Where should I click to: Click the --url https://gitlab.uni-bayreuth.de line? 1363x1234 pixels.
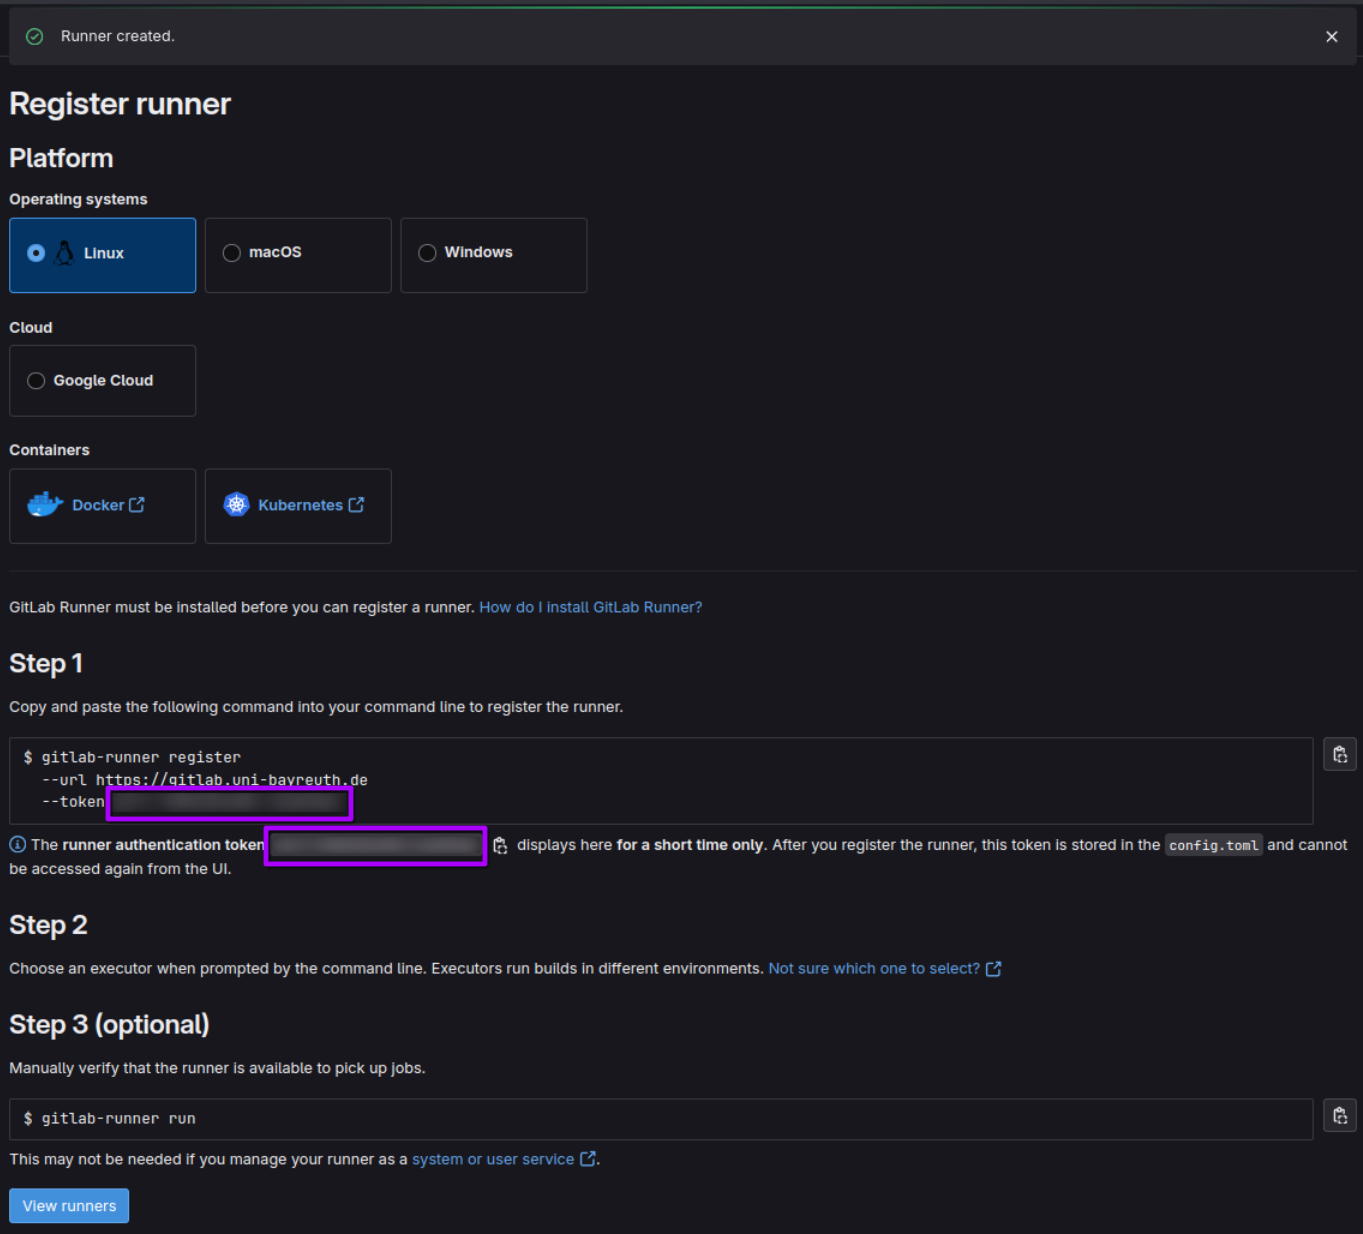[205, 780]
